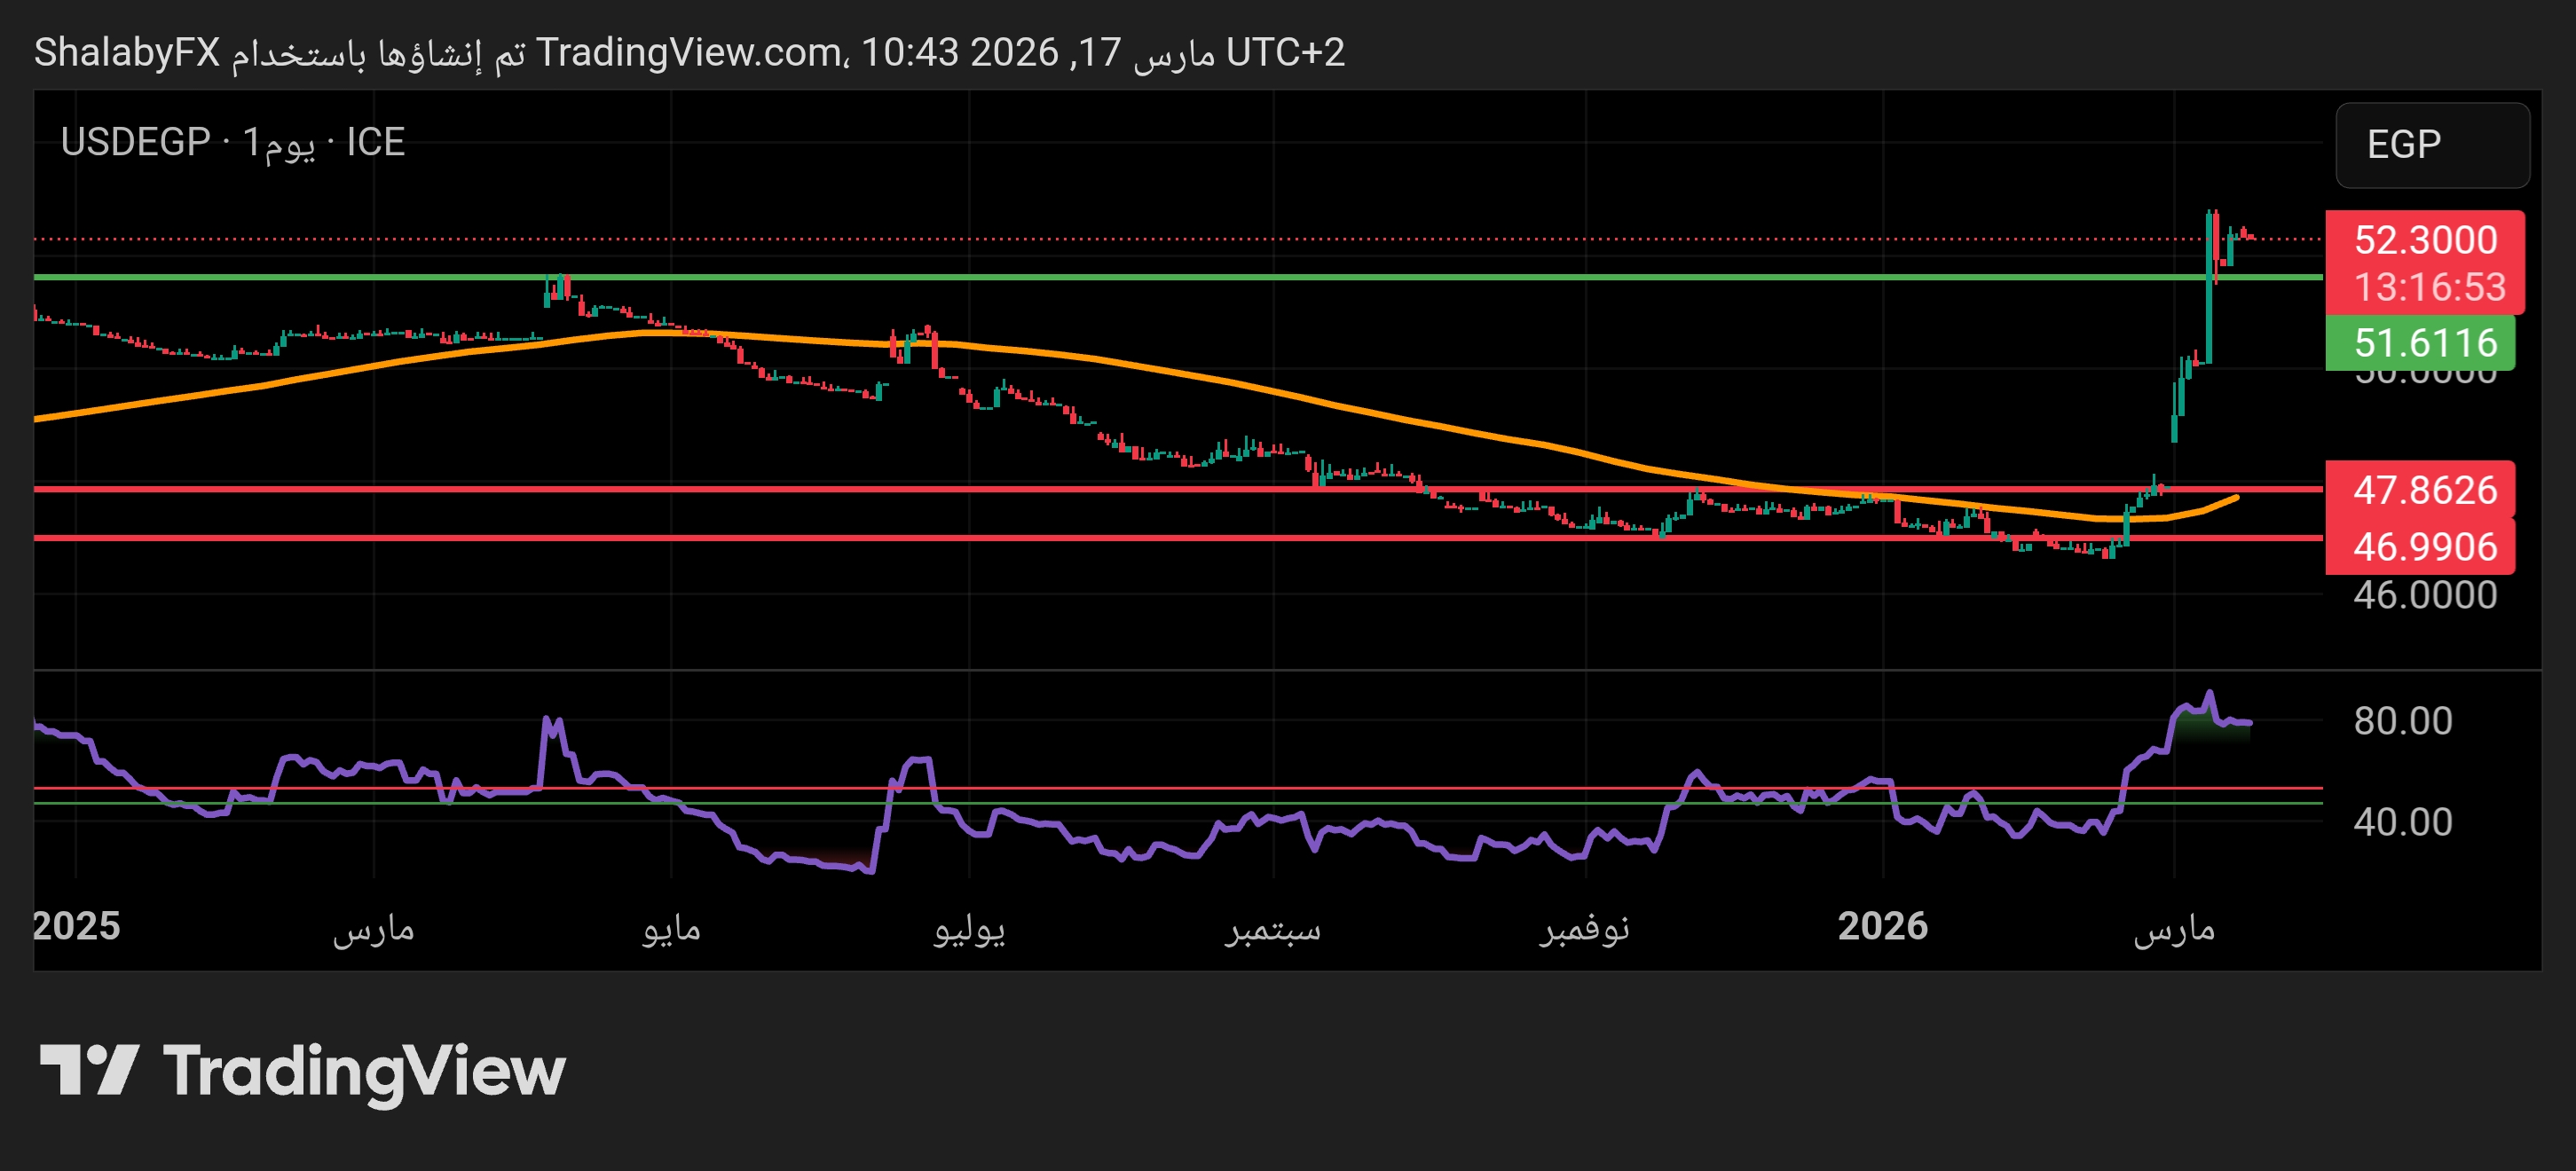Image resolution: width=2576 pixels, height=1171 pixels.
Task: Click the 80.00 RSI axis label
Action: [x=2402, y=721]
